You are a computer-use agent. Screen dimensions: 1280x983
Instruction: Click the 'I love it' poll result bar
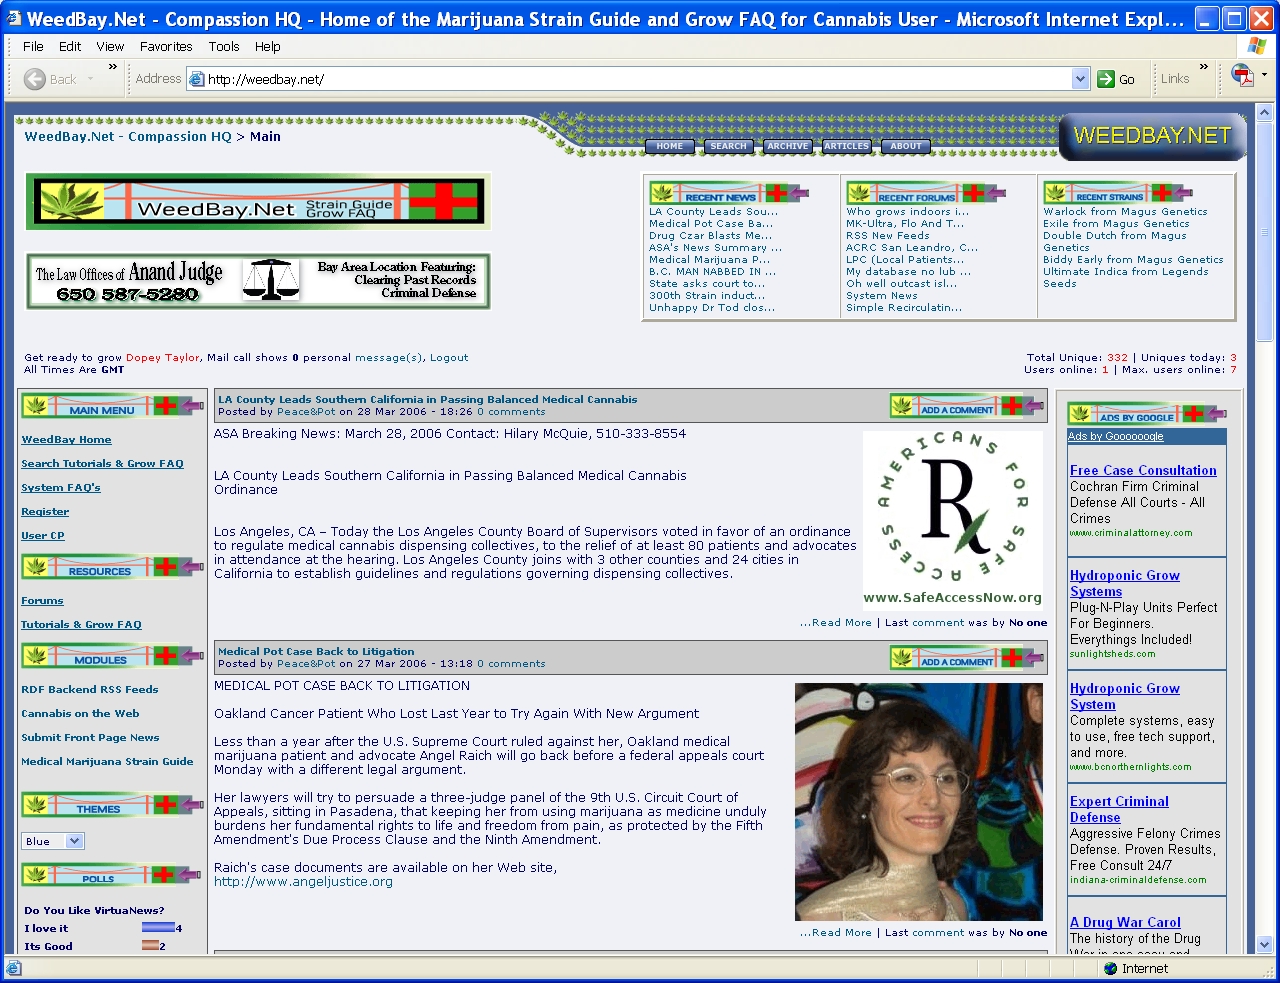pyautogui.click(x=158, y=928)
